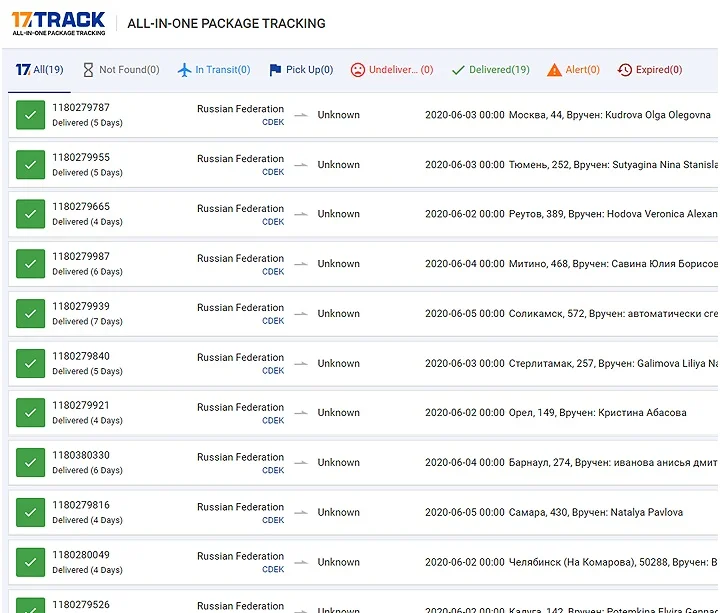Click green check for package 1180279840
The height and width of the screenshot is (613, 720).
[30, 363]
